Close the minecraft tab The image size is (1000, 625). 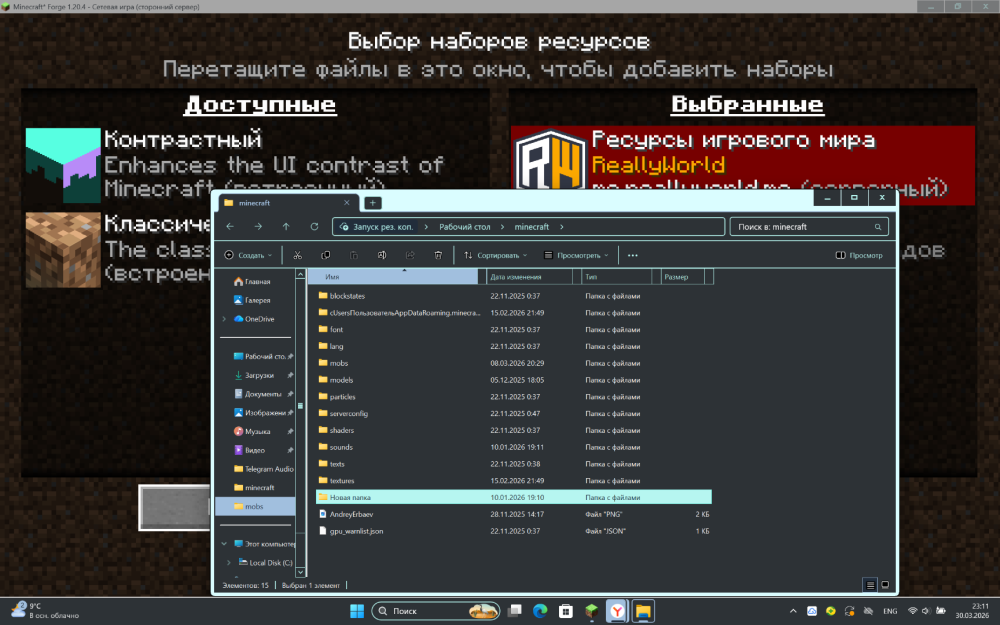[x=347, y=203]
